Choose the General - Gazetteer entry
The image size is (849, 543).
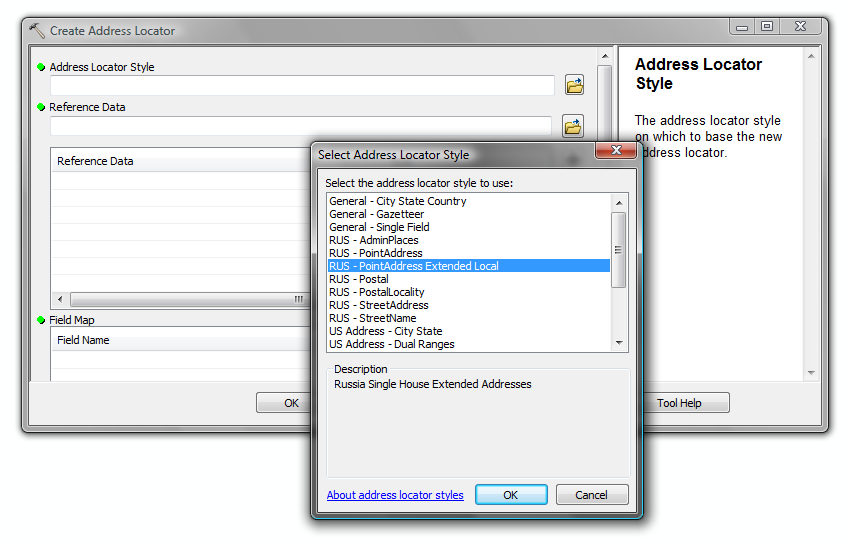(377, 214)
